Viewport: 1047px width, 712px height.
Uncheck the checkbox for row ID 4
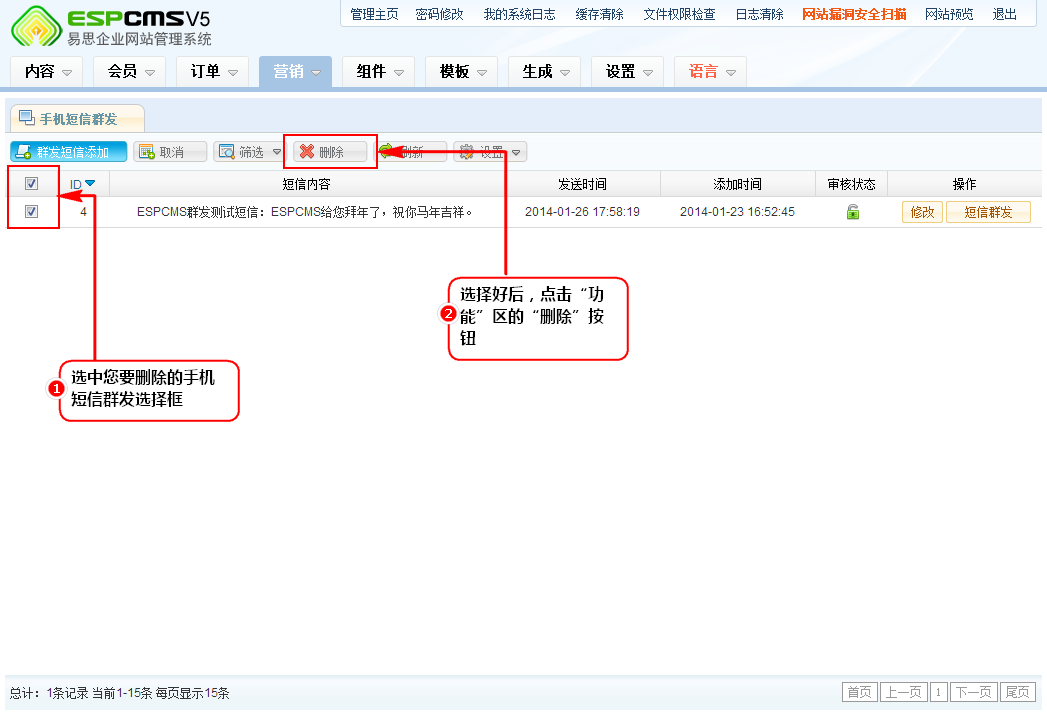tap(31, 212)
